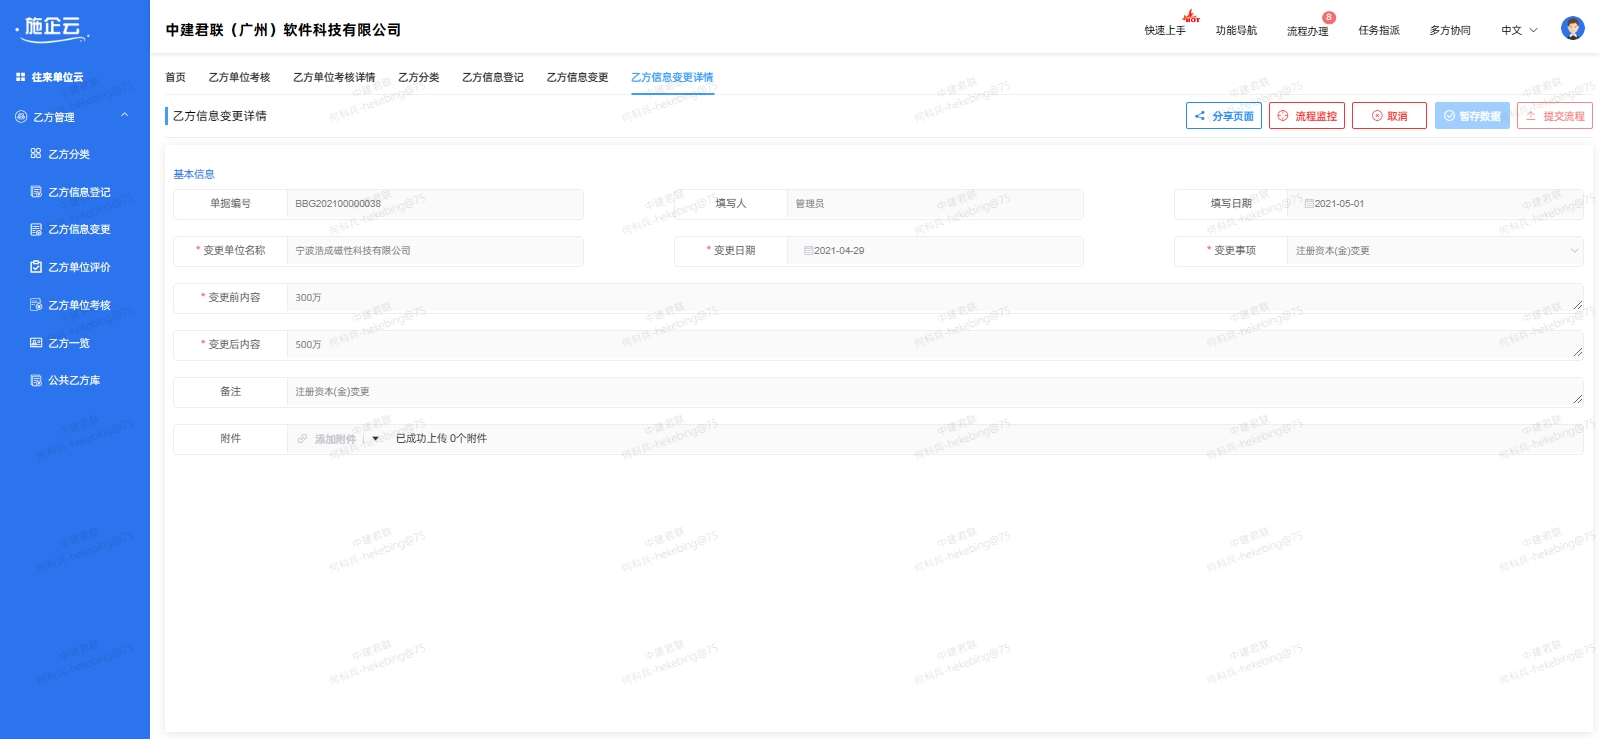Screen dimensions: 1600x739
Task: Open 功能导航 in the top bar
Action: [1236, 31]
